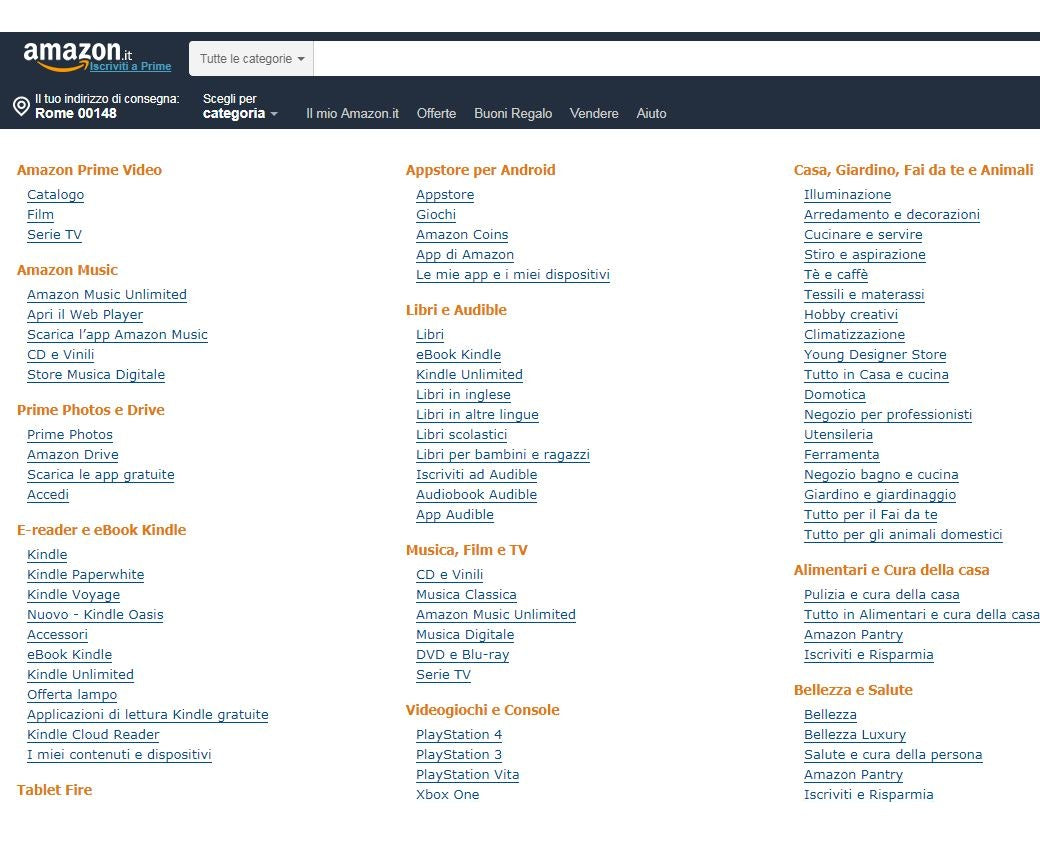Open Kindle Cloud Reader link
The width and height of the screenshot is (1040, 852).
[93, 735]
